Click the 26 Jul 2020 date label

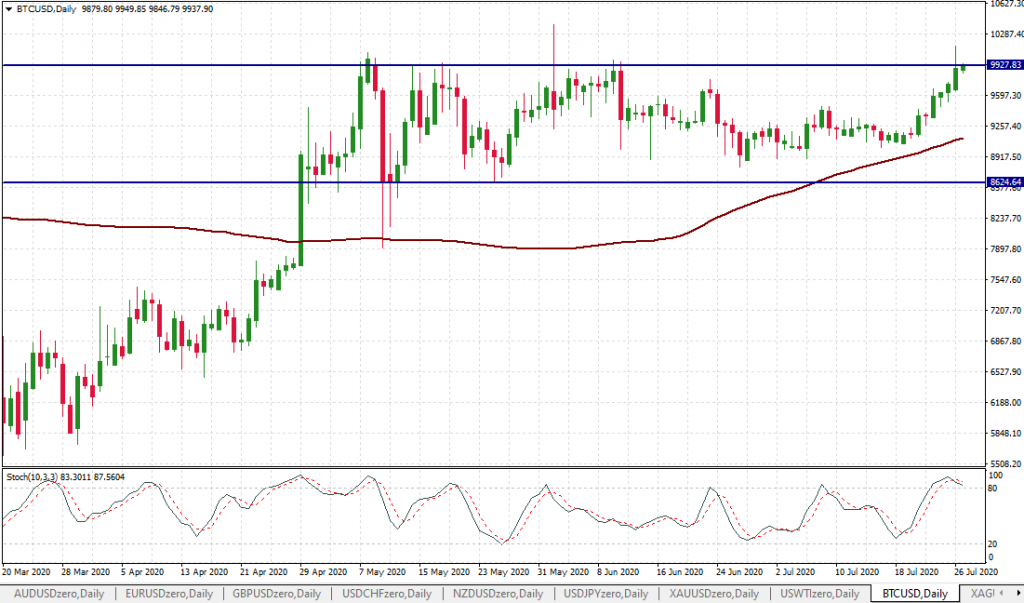point(975,572)
